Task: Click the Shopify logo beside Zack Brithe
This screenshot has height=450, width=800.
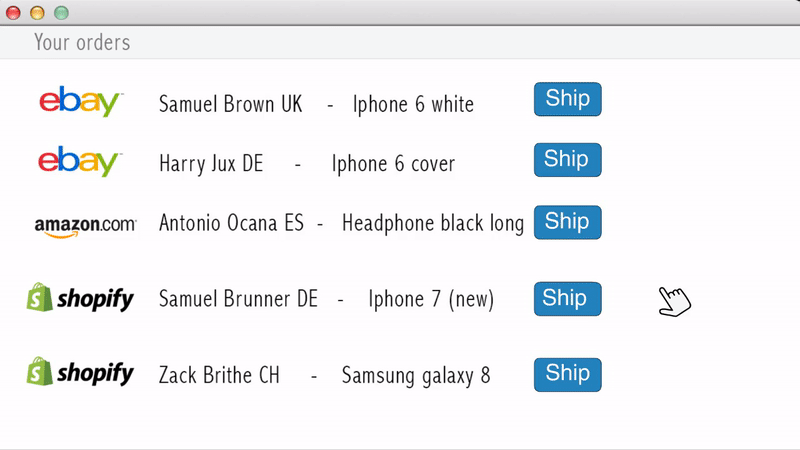Action: tap(80, 371)
